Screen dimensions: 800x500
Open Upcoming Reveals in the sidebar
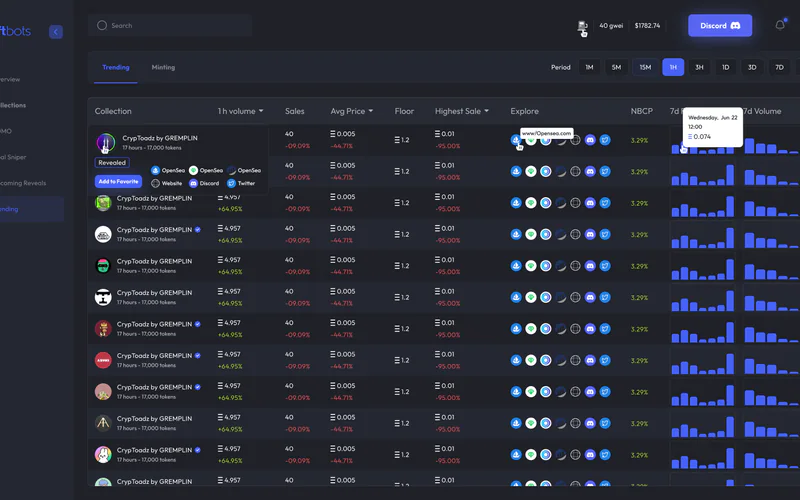coord(23,183)
